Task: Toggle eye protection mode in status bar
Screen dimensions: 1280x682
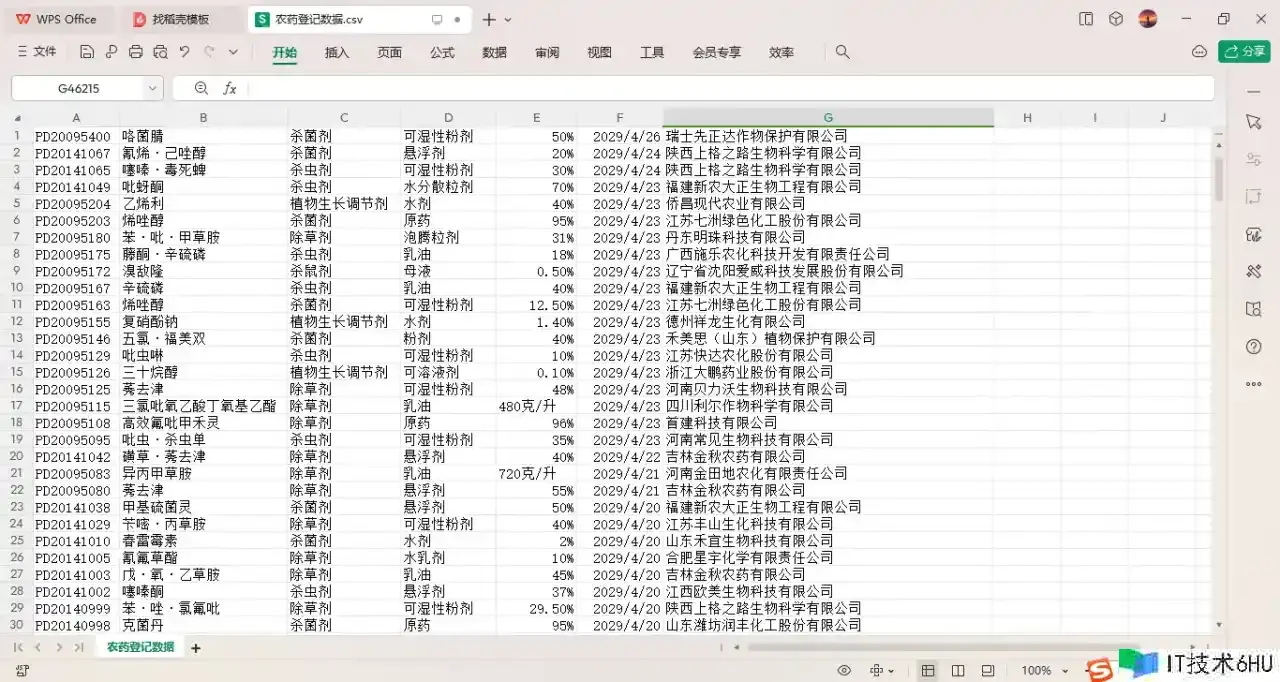Action: click(844, 670)
